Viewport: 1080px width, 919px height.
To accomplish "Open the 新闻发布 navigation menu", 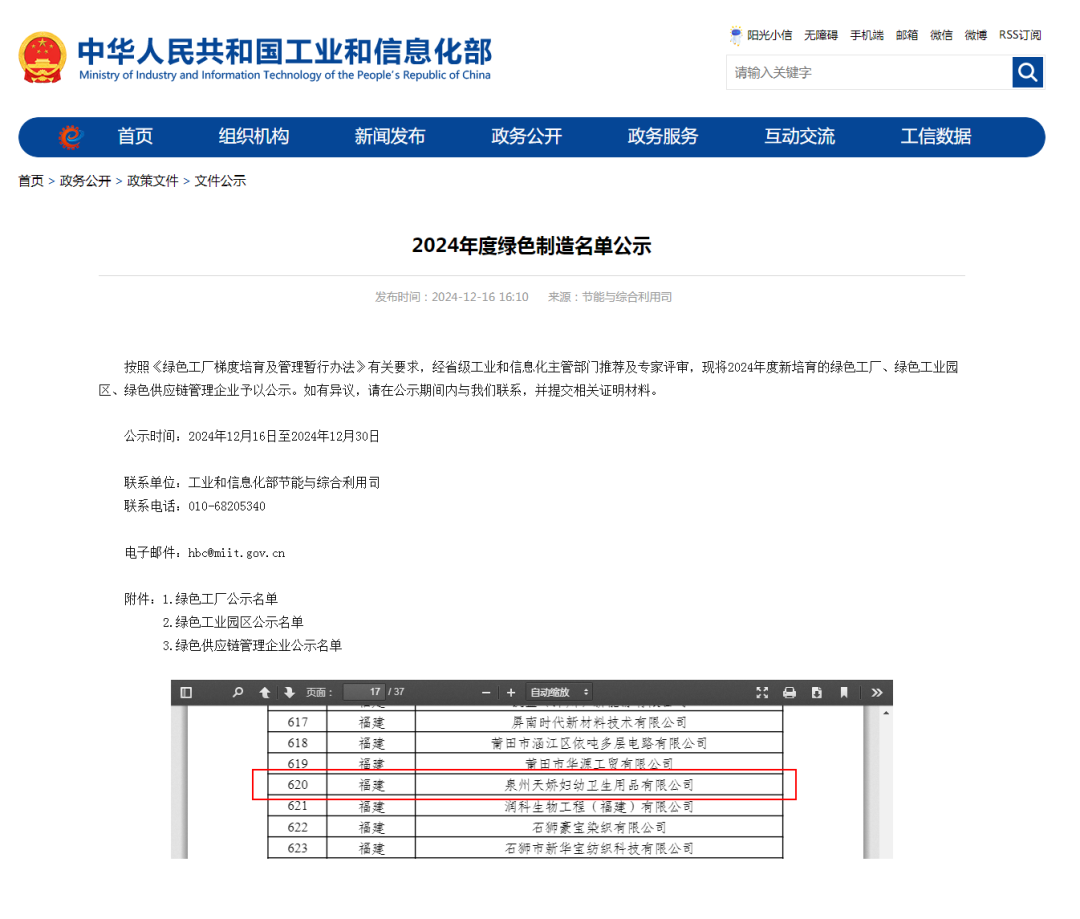I will (x=390, y=137).
